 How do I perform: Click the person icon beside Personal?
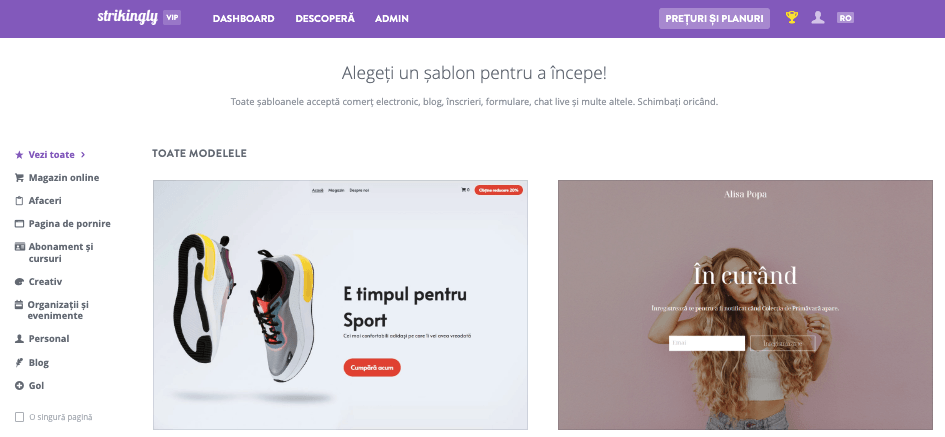click(x=19, y=339)
